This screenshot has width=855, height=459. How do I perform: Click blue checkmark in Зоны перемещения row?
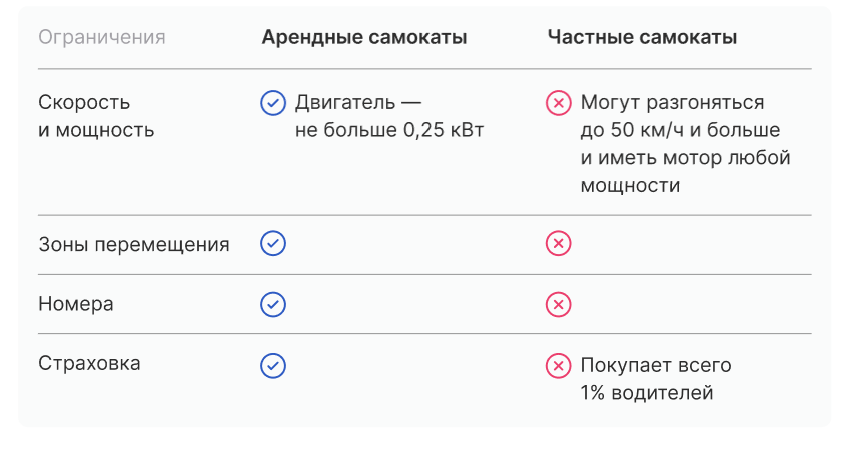click(x=273, y=244)
